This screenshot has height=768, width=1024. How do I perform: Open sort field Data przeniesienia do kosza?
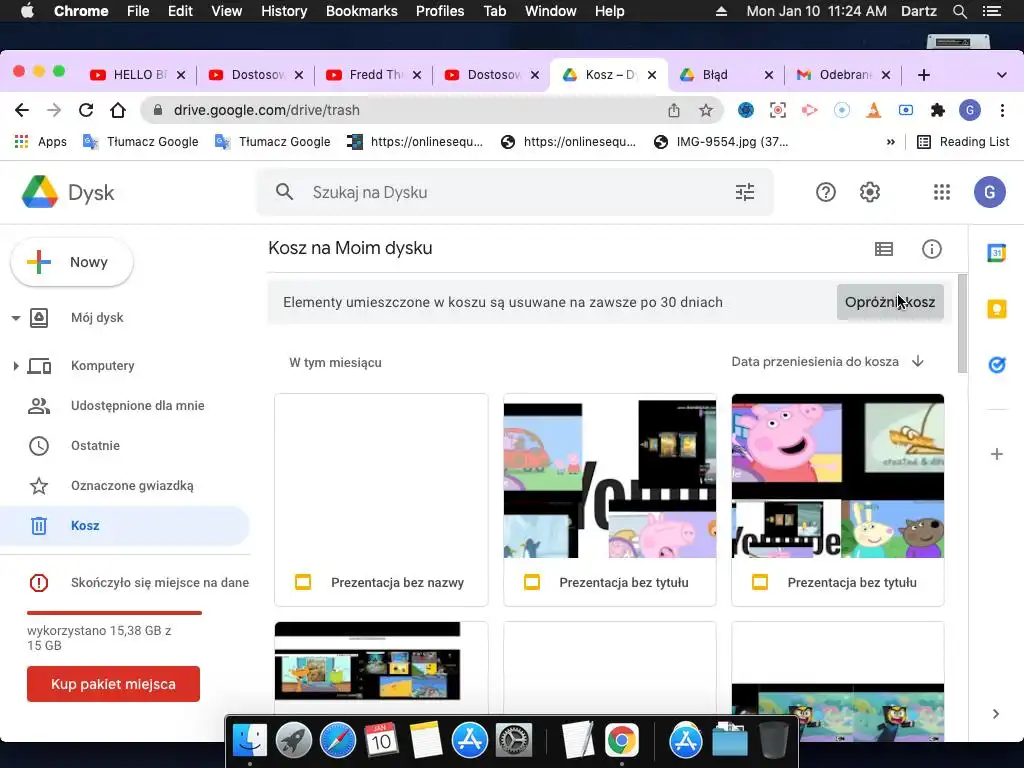tap(814, 361)
